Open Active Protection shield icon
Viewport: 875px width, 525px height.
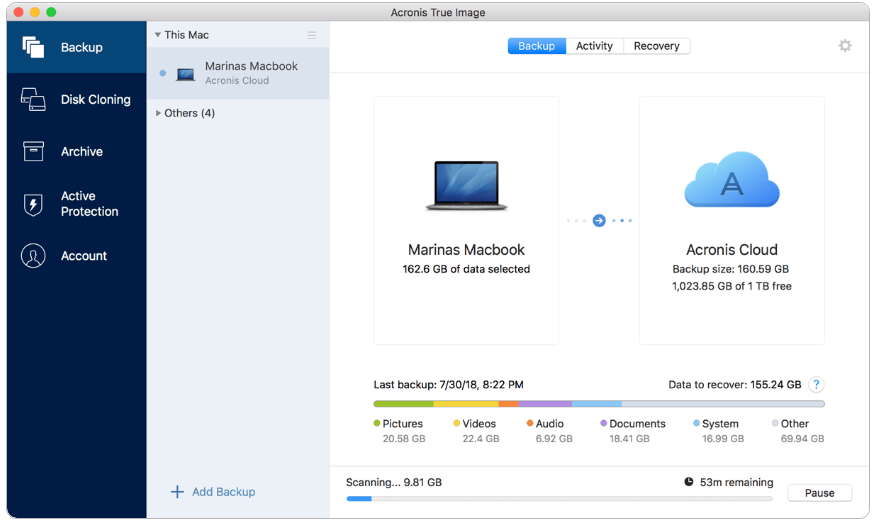(33, 204)
